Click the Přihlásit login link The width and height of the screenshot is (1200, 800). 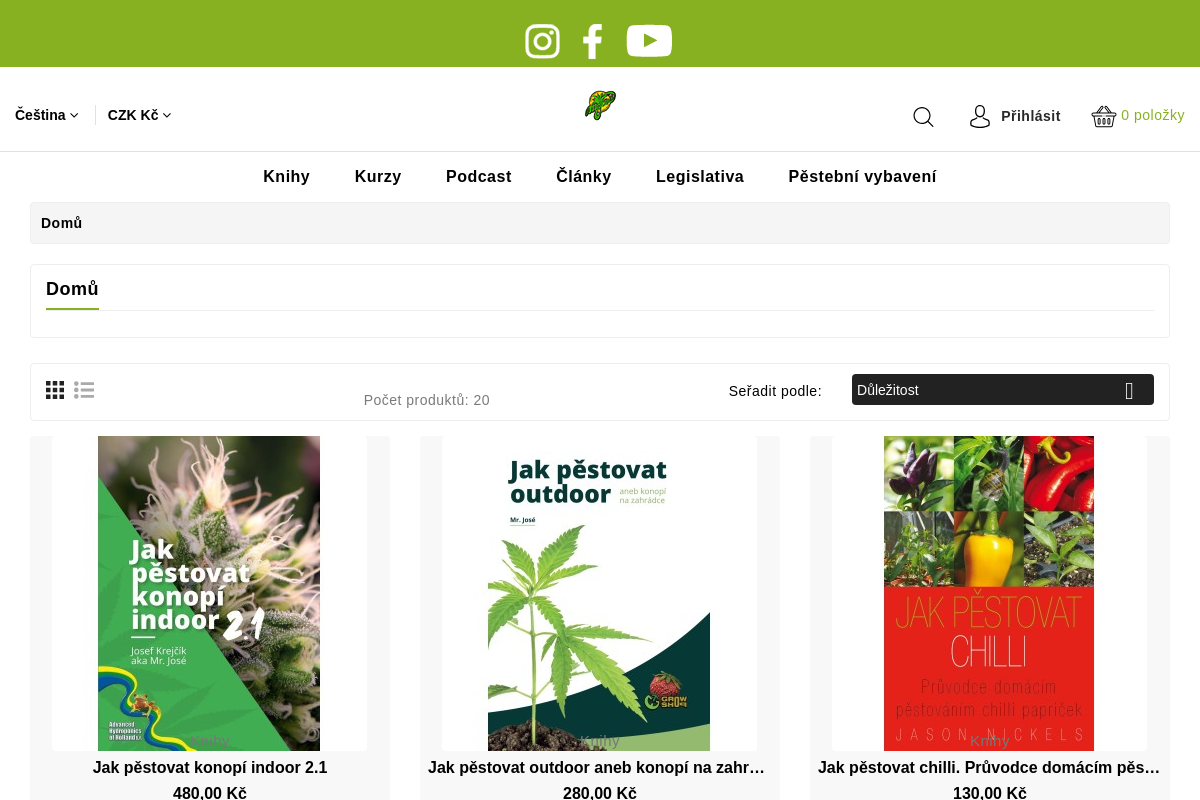(x=1031, y=116)
